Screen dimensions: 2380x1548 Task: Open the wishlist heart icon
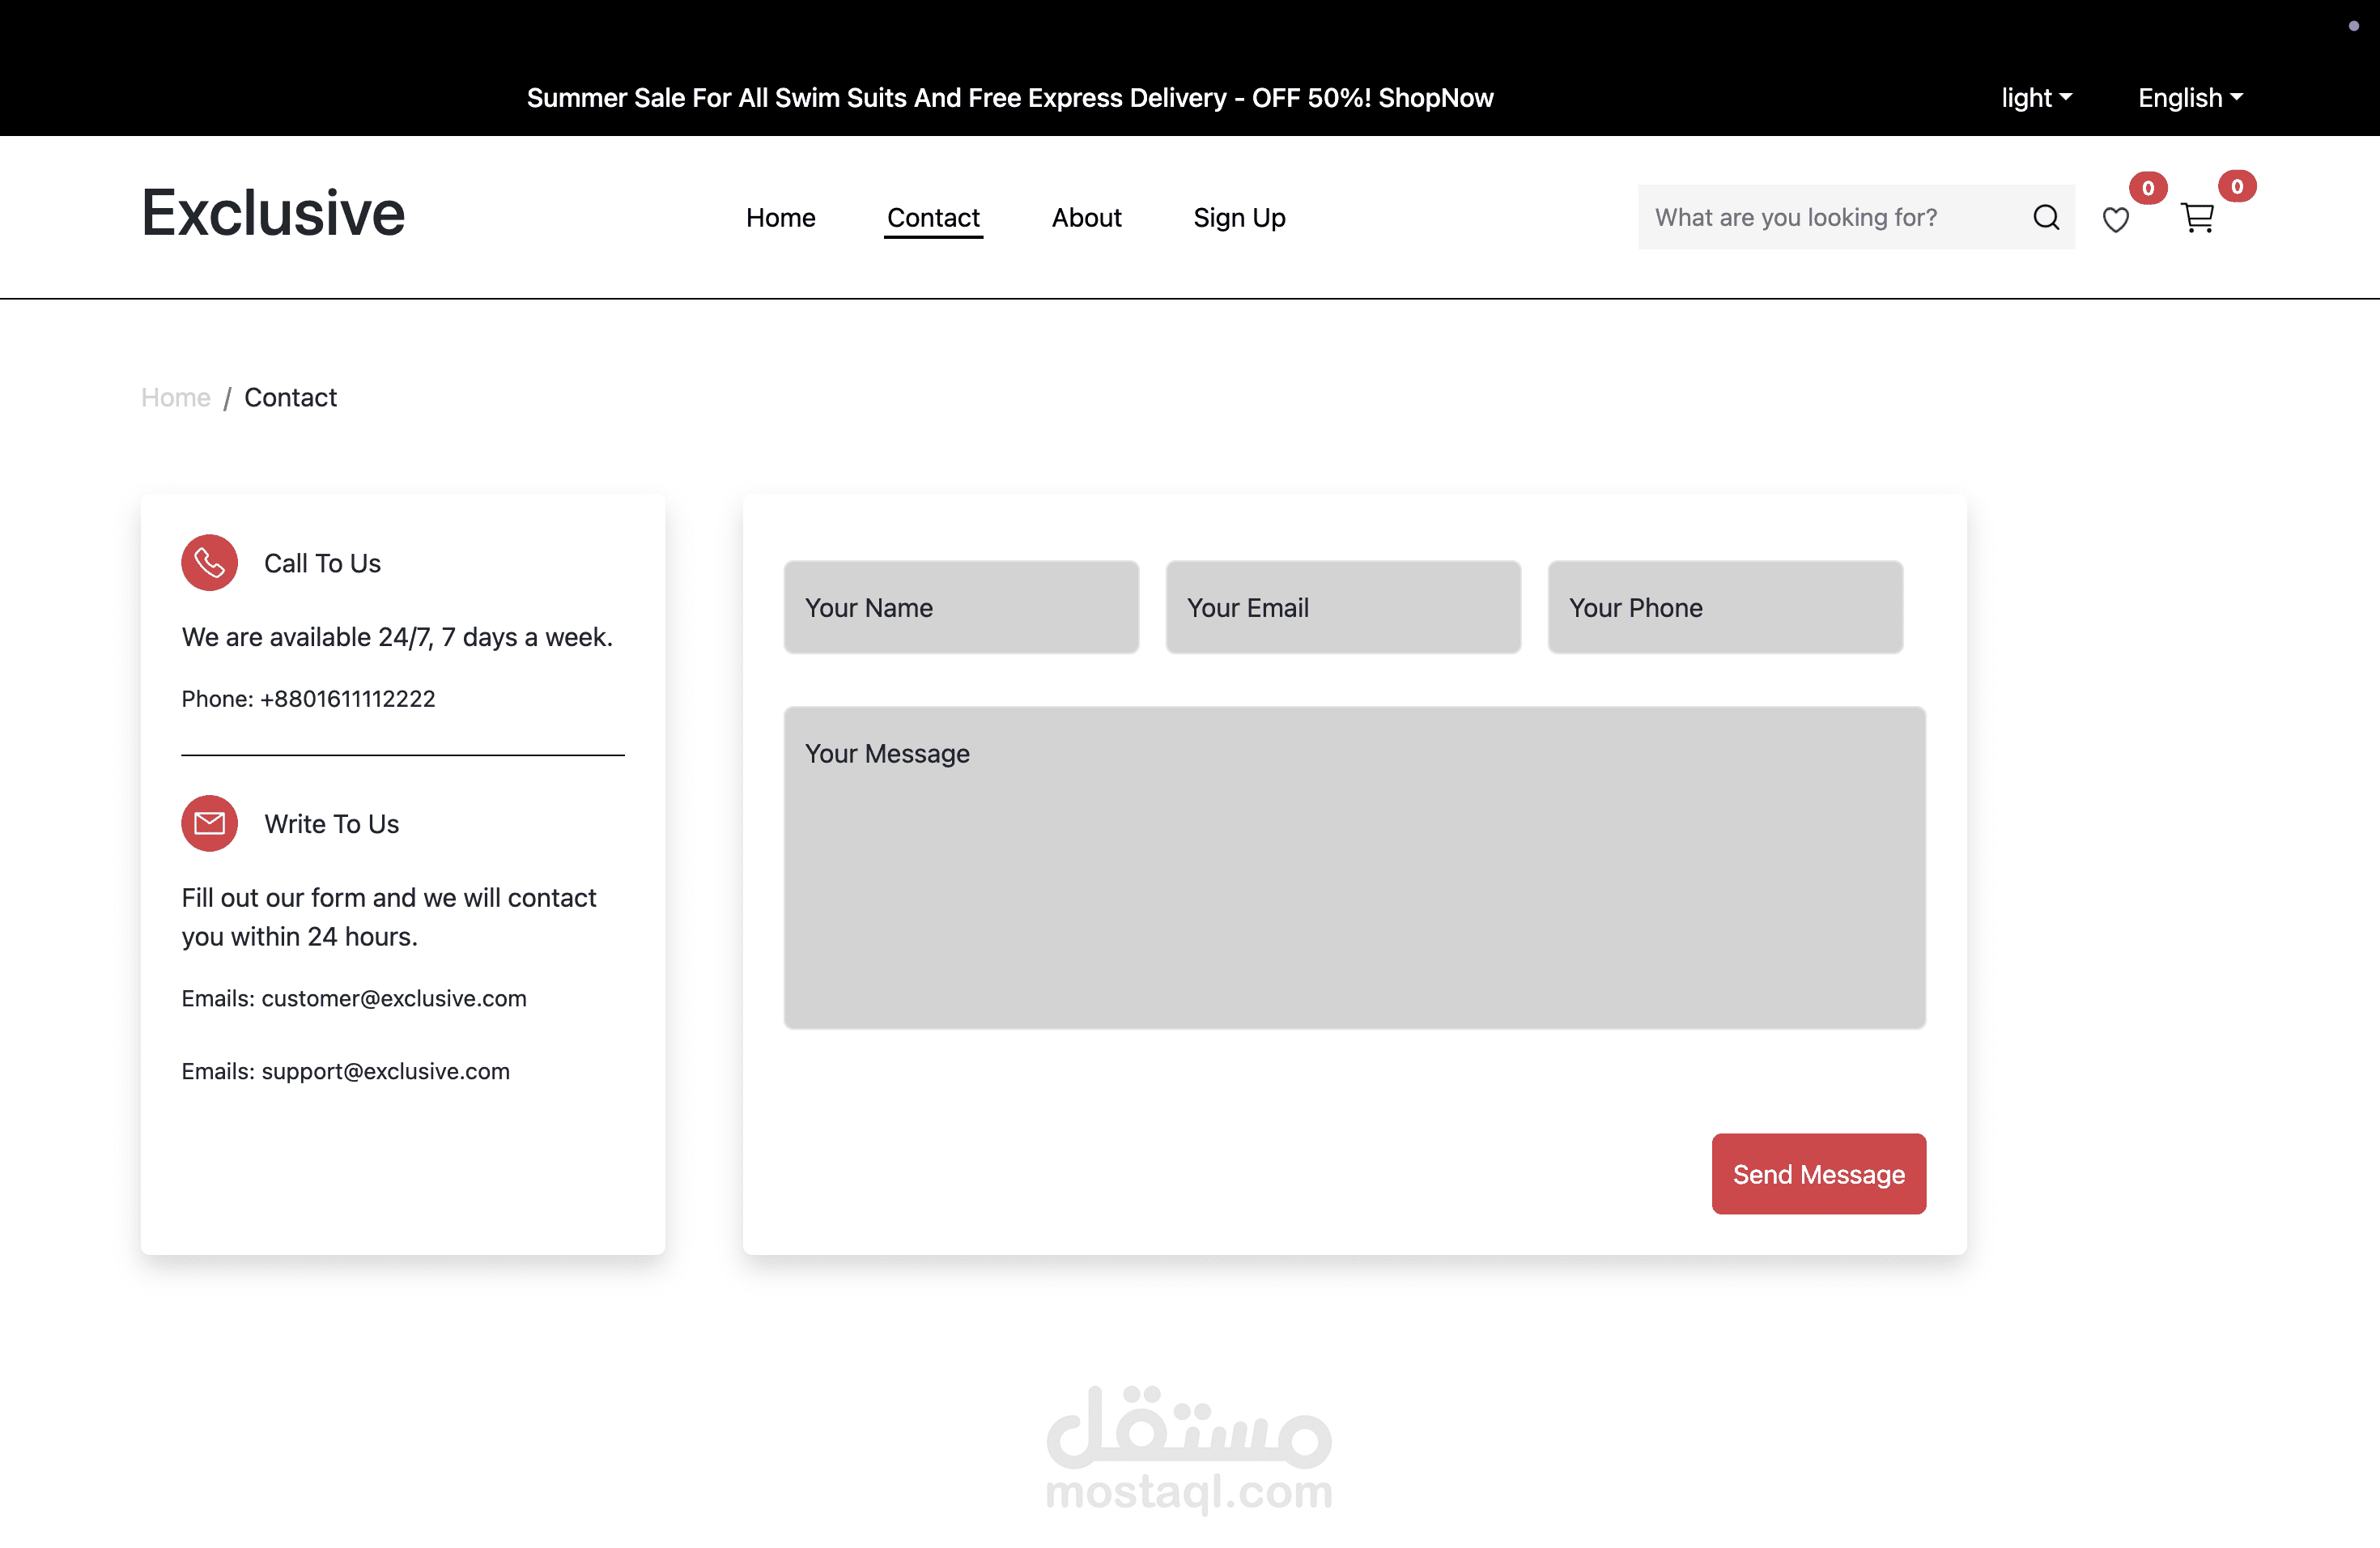point(2115,219)
